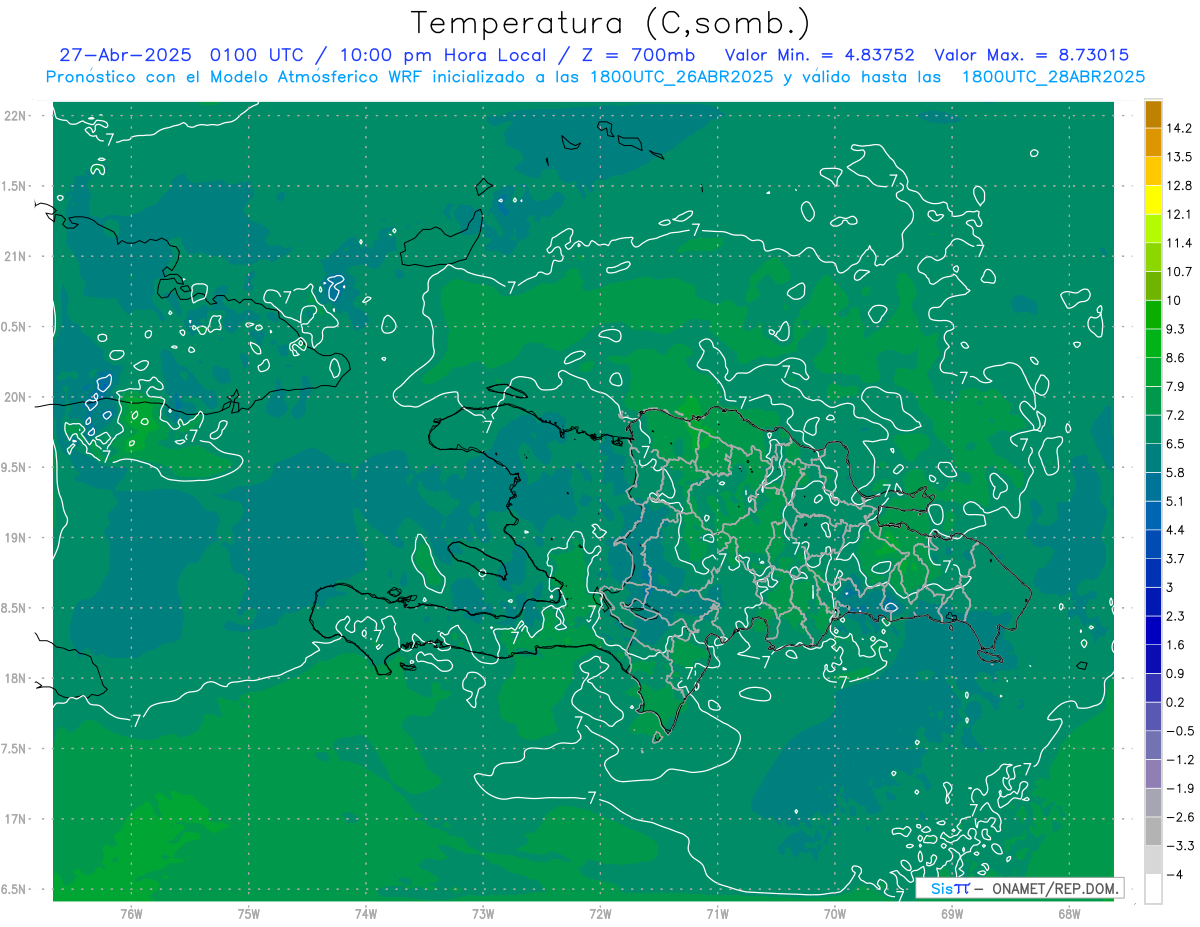
Task: Click the 0.2 value on the color scale
Action: (1176, 702)
